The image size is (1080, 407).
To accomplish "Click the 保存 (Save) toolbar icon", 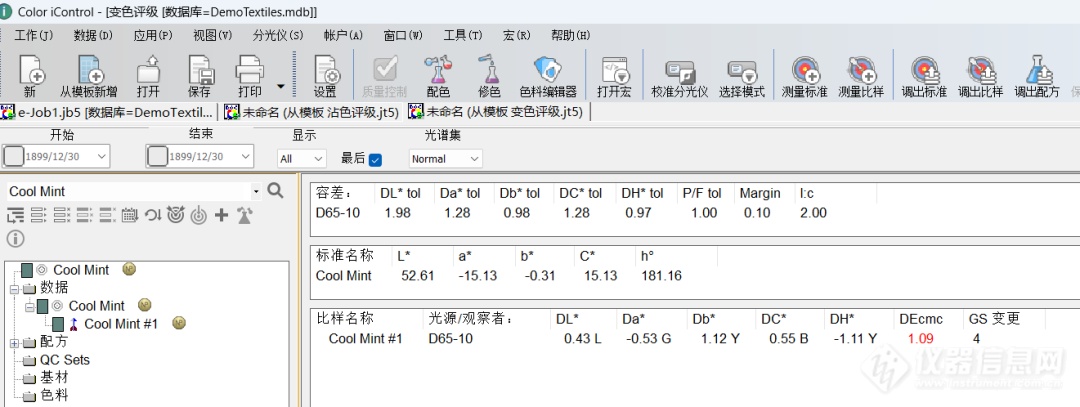I will pos(200,76).
